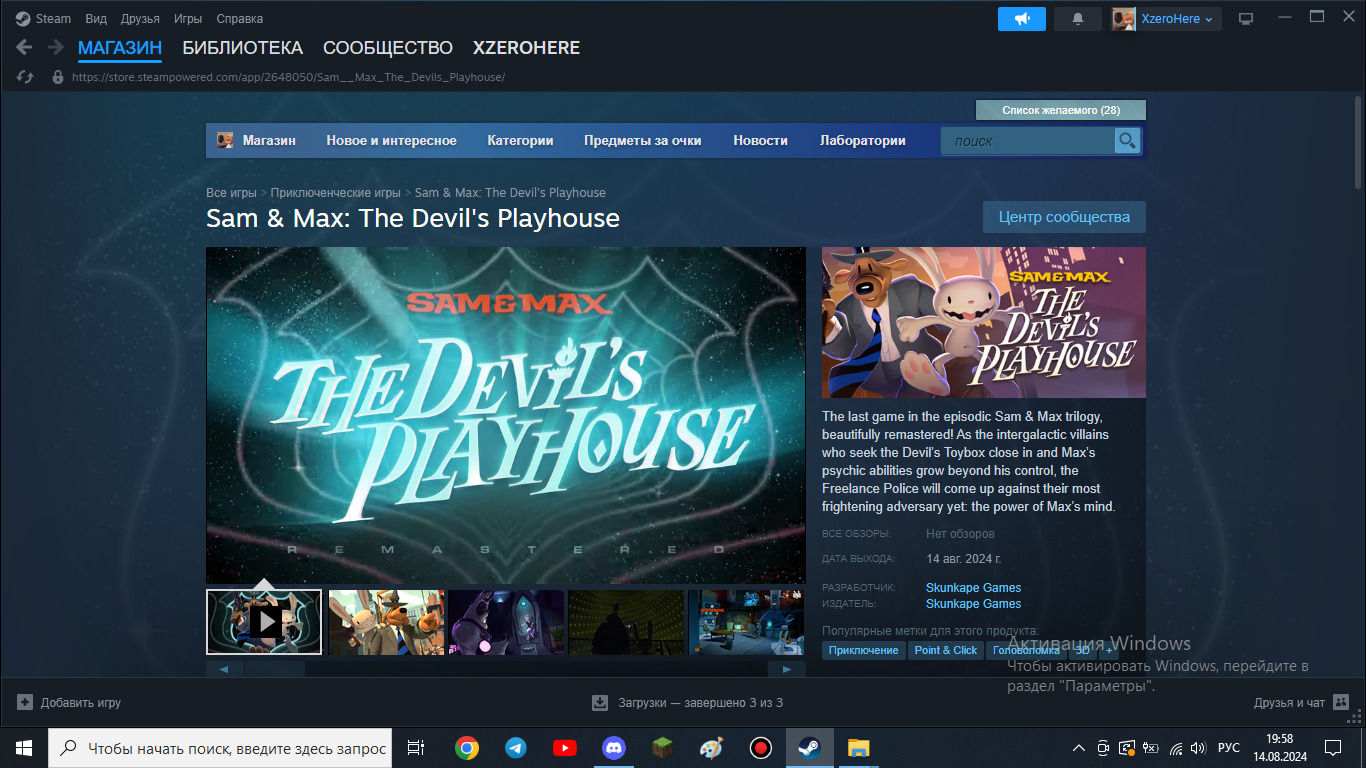Open Task View on the taskbar
This screenshot has height=768, width=1366.
point(416,748)
